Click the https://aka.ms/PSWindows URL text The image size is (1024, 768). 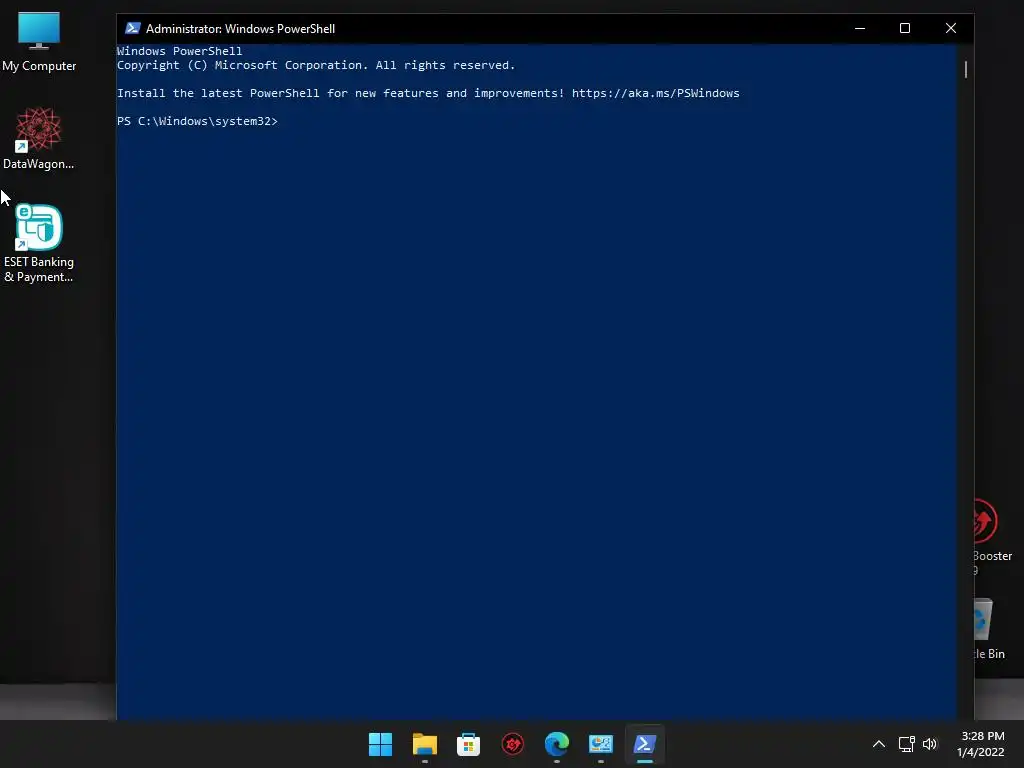click(656, 93)
